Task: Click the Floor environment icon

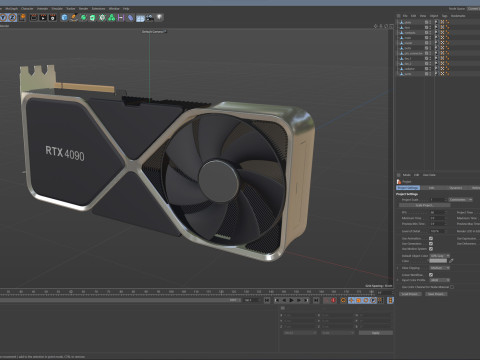Action: [x=140, y=17]
